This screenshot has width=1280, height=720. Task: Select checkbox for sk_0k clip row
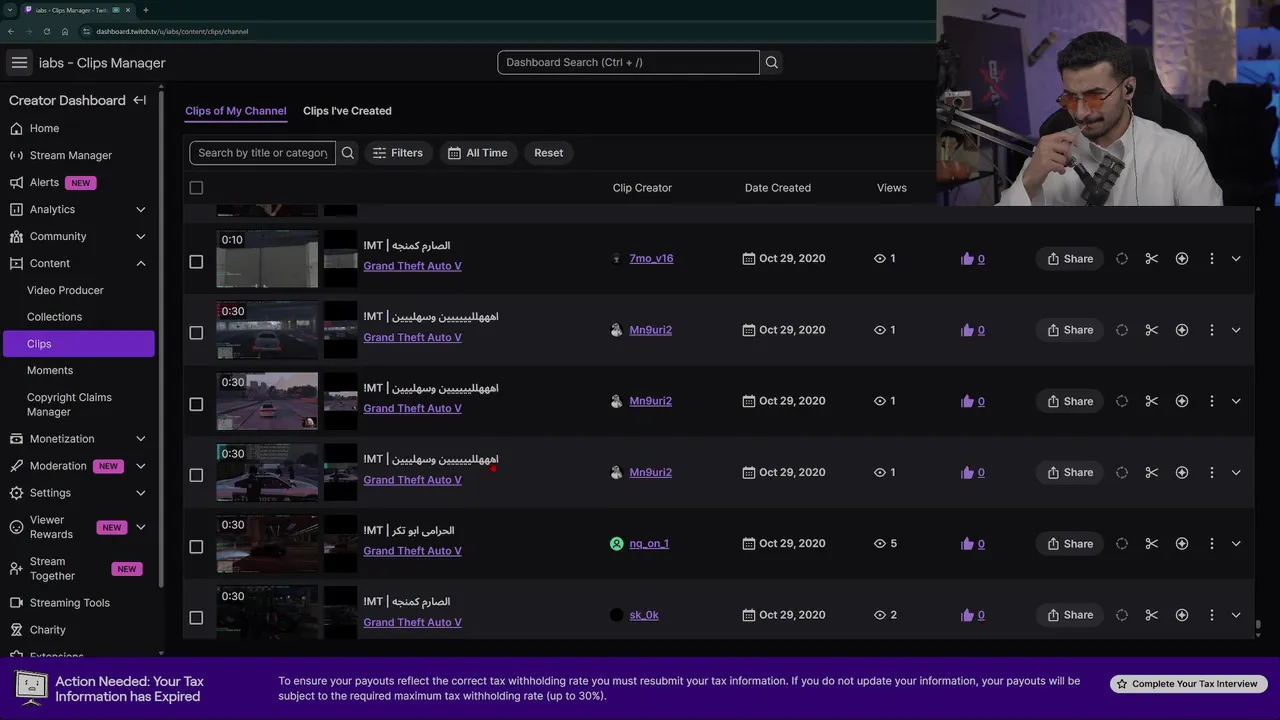tap(196, 618)
